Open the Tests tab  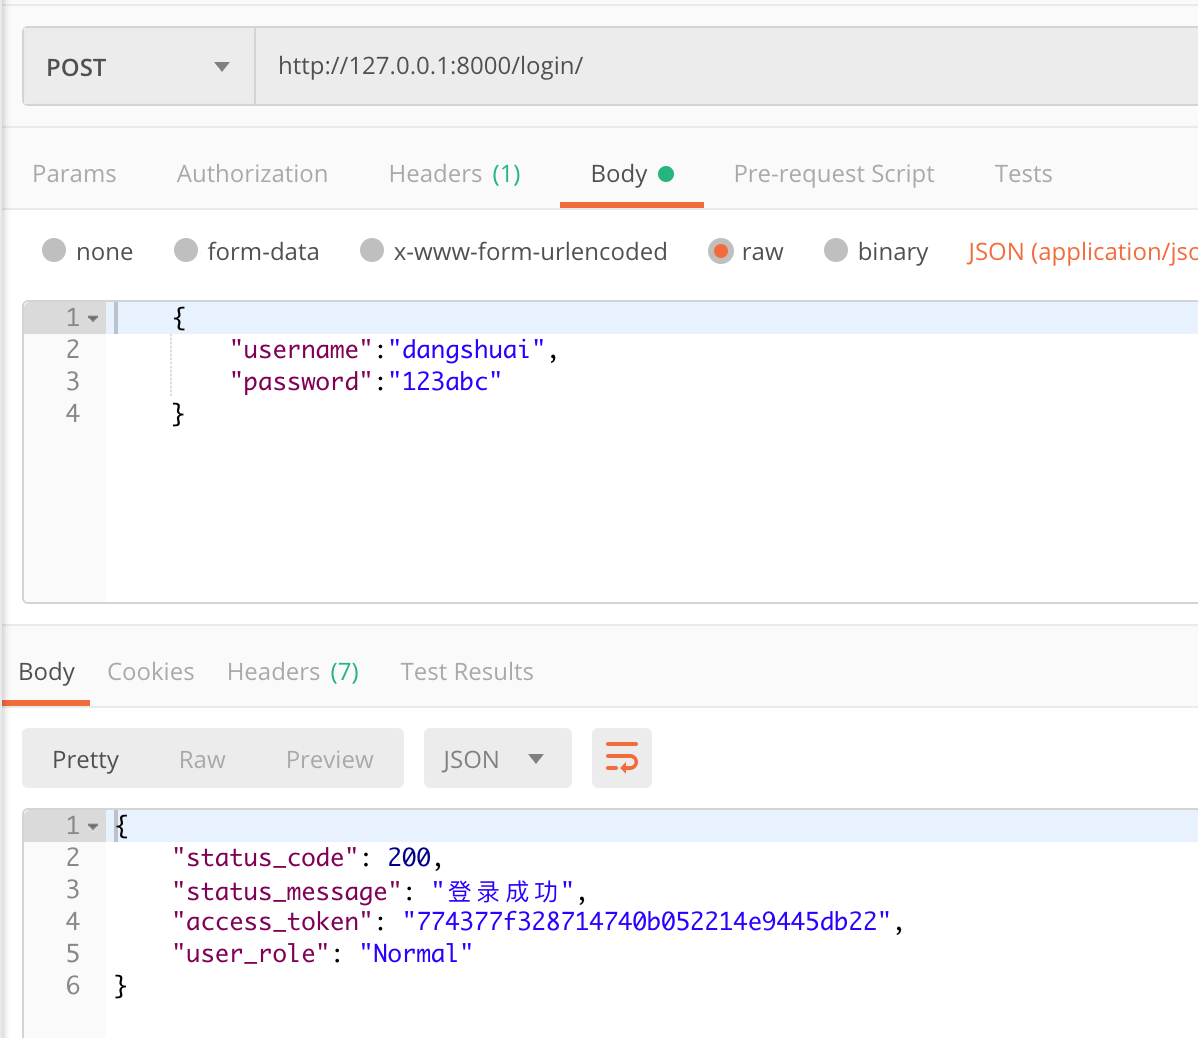(x=1023, y=174)
